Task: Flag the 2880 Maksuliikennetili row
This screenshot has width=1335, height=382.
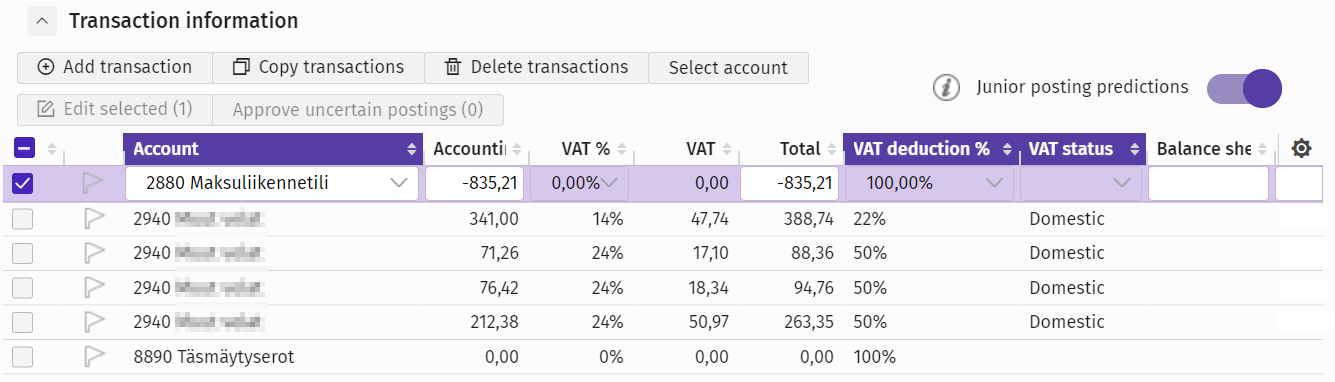Action: click(x=93, y=183)
